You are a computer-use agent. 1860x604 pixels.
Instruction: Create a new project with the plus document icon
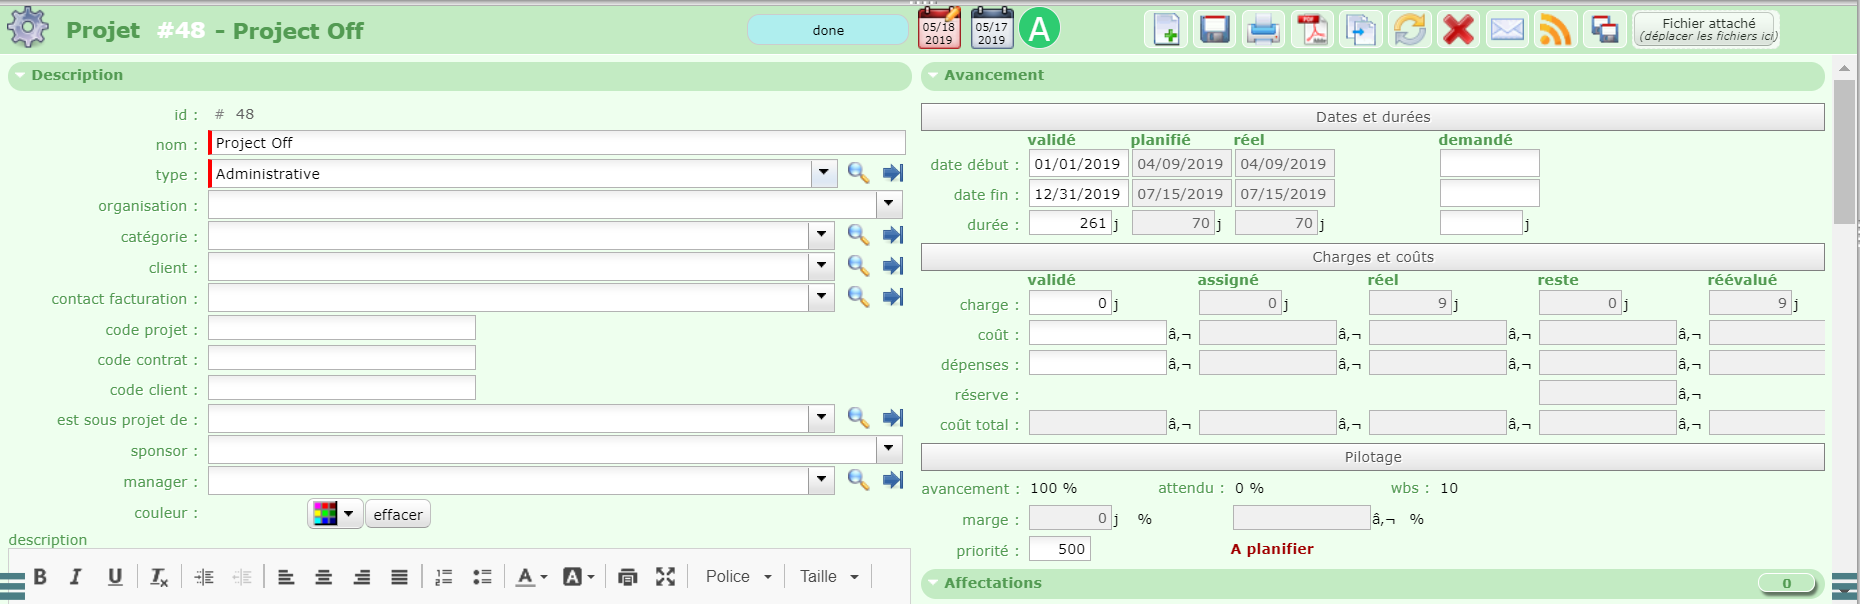click(x=1166, y=30)
